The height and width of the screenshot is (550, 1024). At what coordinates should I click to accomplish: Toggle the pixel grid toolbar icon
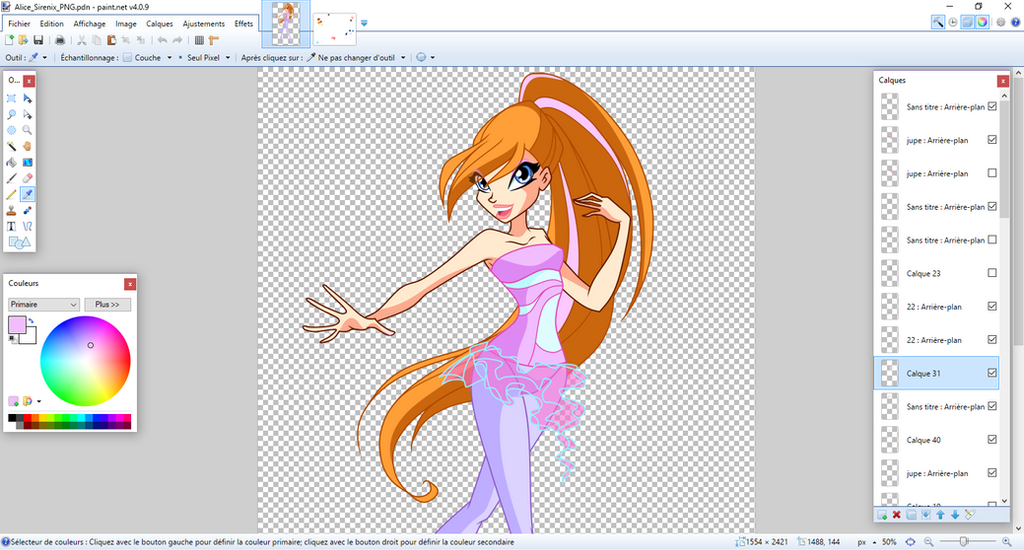(x=199, y=40)
